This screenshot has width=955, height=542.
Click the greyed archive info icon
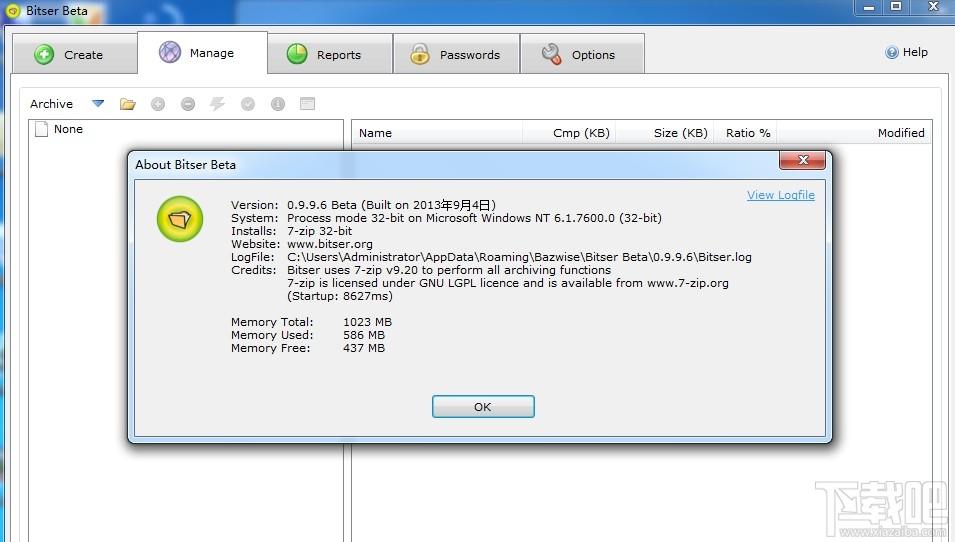[x=278, y=104]
